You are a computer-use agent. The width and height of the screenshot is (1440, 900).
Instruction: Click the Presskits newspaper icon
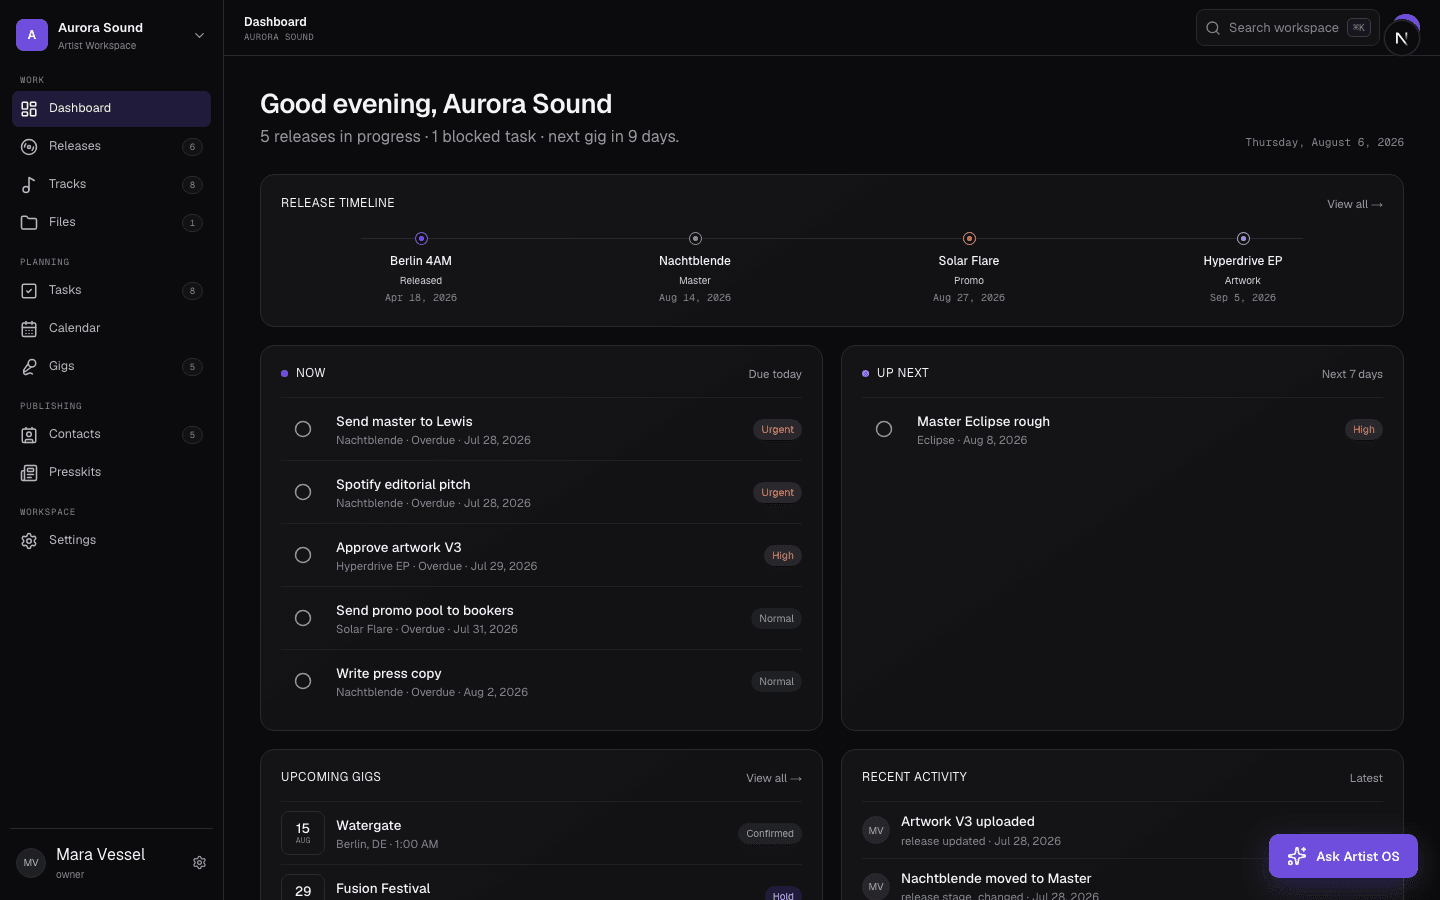coord(29,473)
